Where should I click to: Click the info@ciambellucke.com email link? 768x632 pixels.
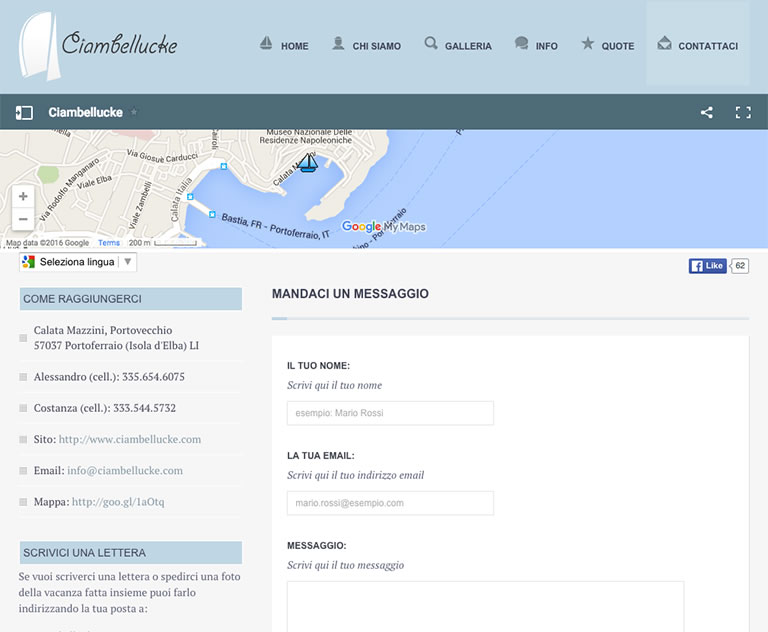click(125, 470)
